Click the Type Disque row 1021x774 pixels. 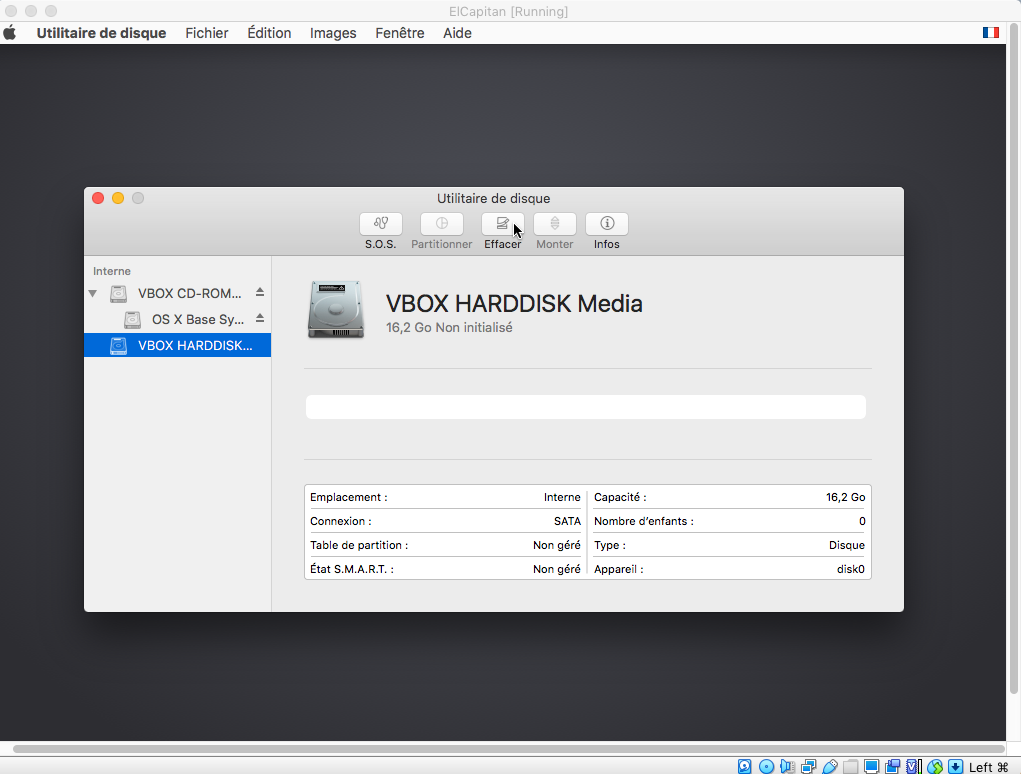click(x=729, y=546)
